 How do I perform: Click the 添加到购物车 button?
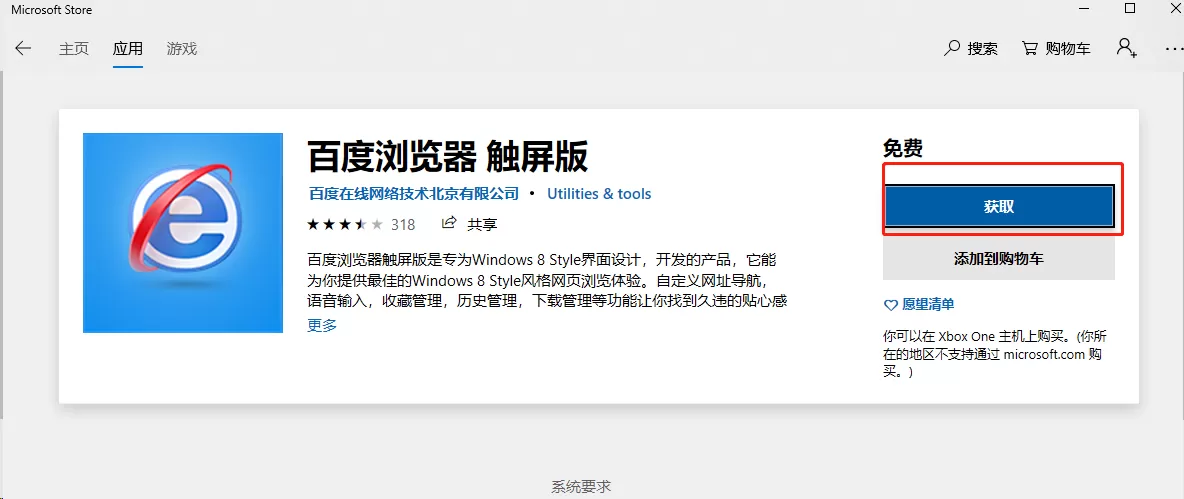[999, 259]
